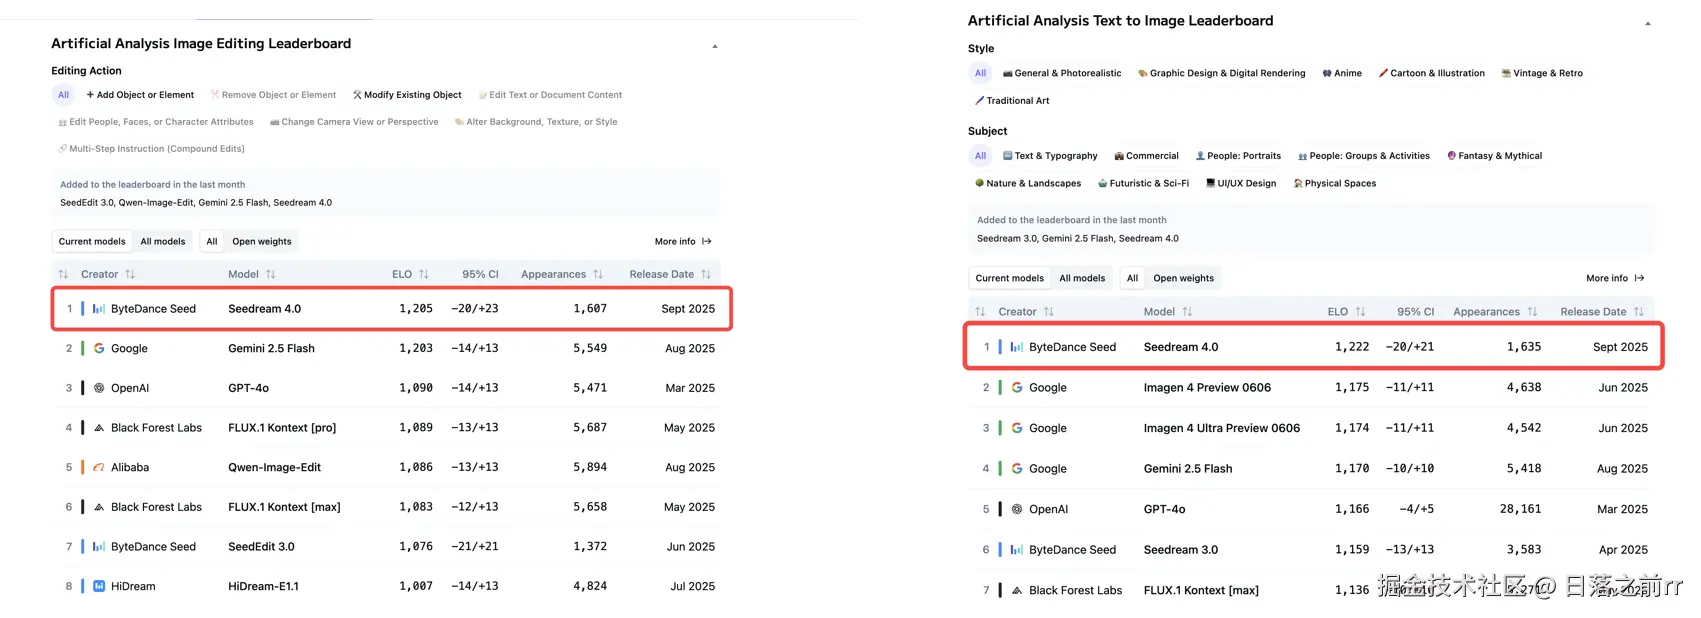1701x618 pixels.
Task: Click Alibaba logo in Qwen-Image-Edit row
Action: pyautogui.click(x=99, y=467)
